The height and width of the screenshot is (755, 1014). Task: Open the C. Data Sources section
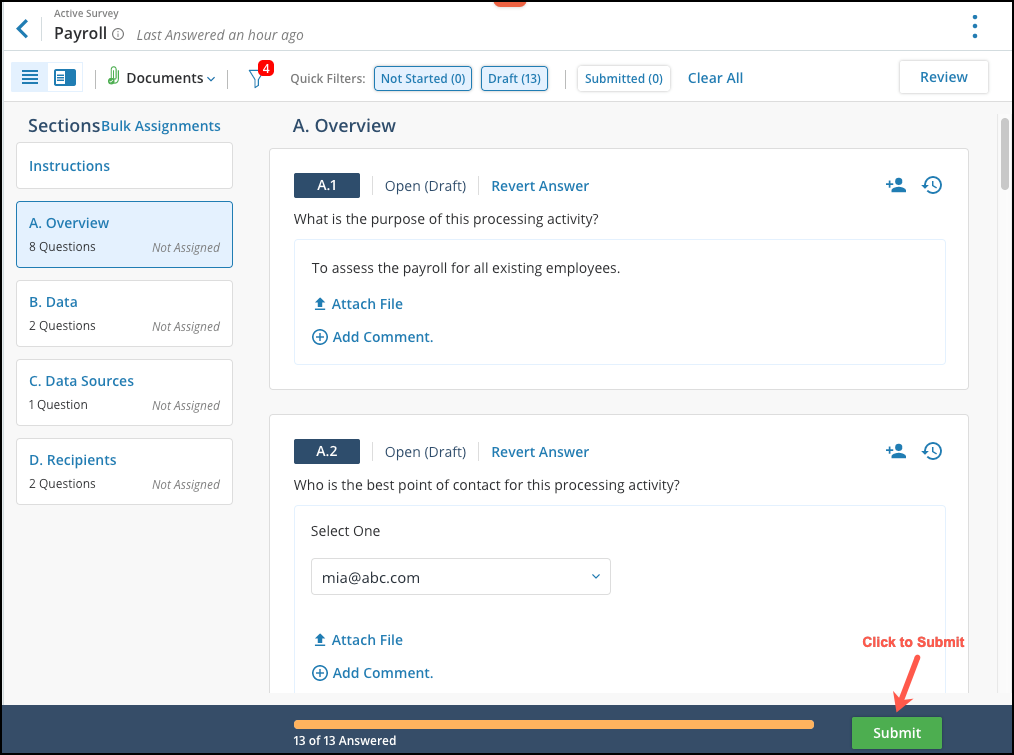[124, 392]
